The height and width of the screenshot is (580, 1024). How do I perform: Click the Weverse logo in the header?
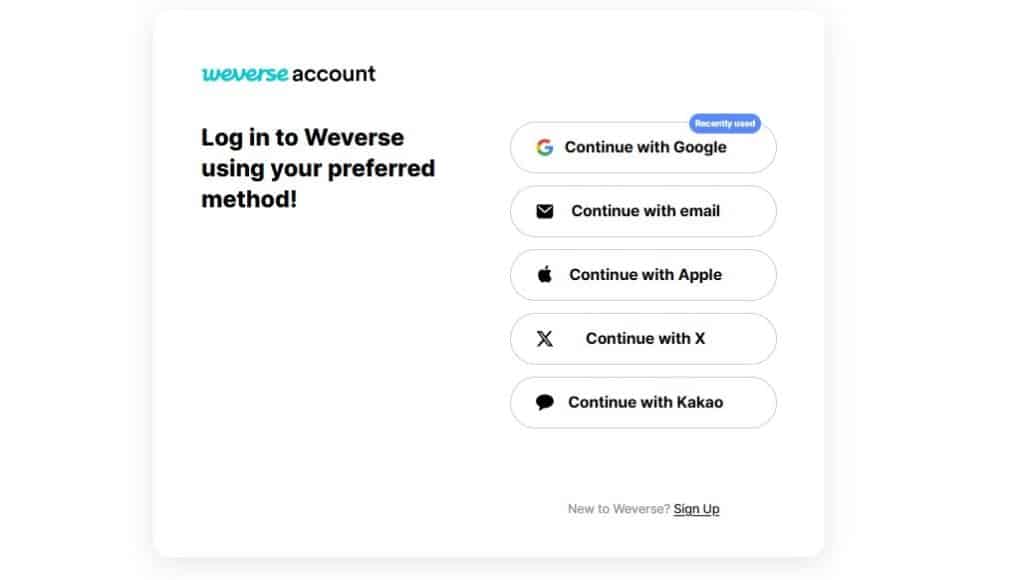pyautogui.click(x=244, y=72)
